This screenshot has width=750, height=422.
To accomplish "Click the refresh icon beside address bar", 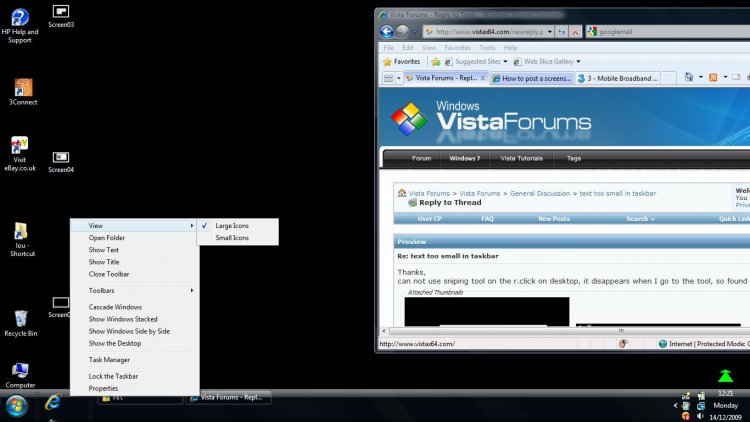I will [x=562, y=32].
